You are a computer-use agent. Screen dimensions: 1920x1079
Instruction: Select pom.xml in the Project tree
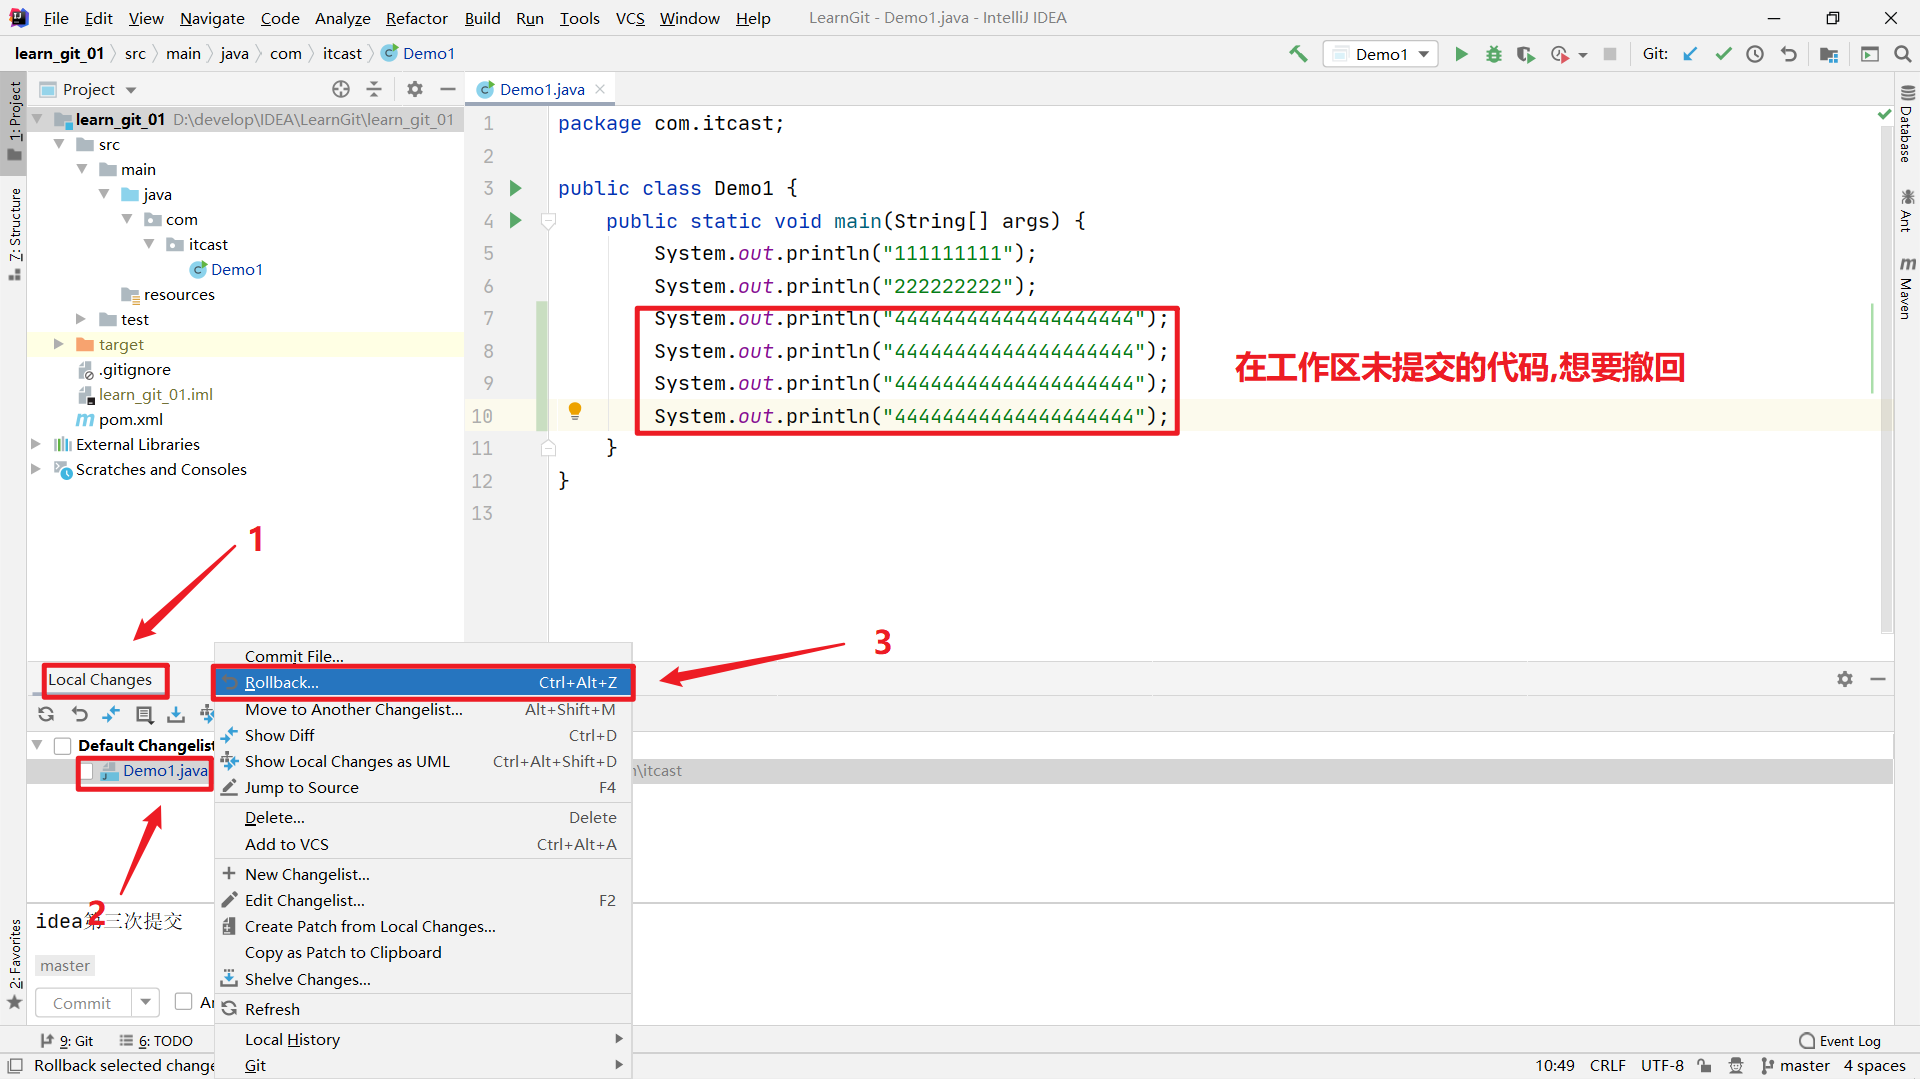click(130, 419)
